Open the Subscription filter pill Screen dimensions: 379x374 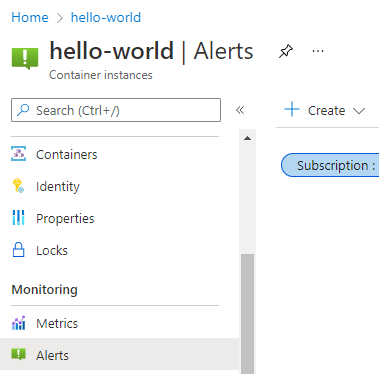330,165
